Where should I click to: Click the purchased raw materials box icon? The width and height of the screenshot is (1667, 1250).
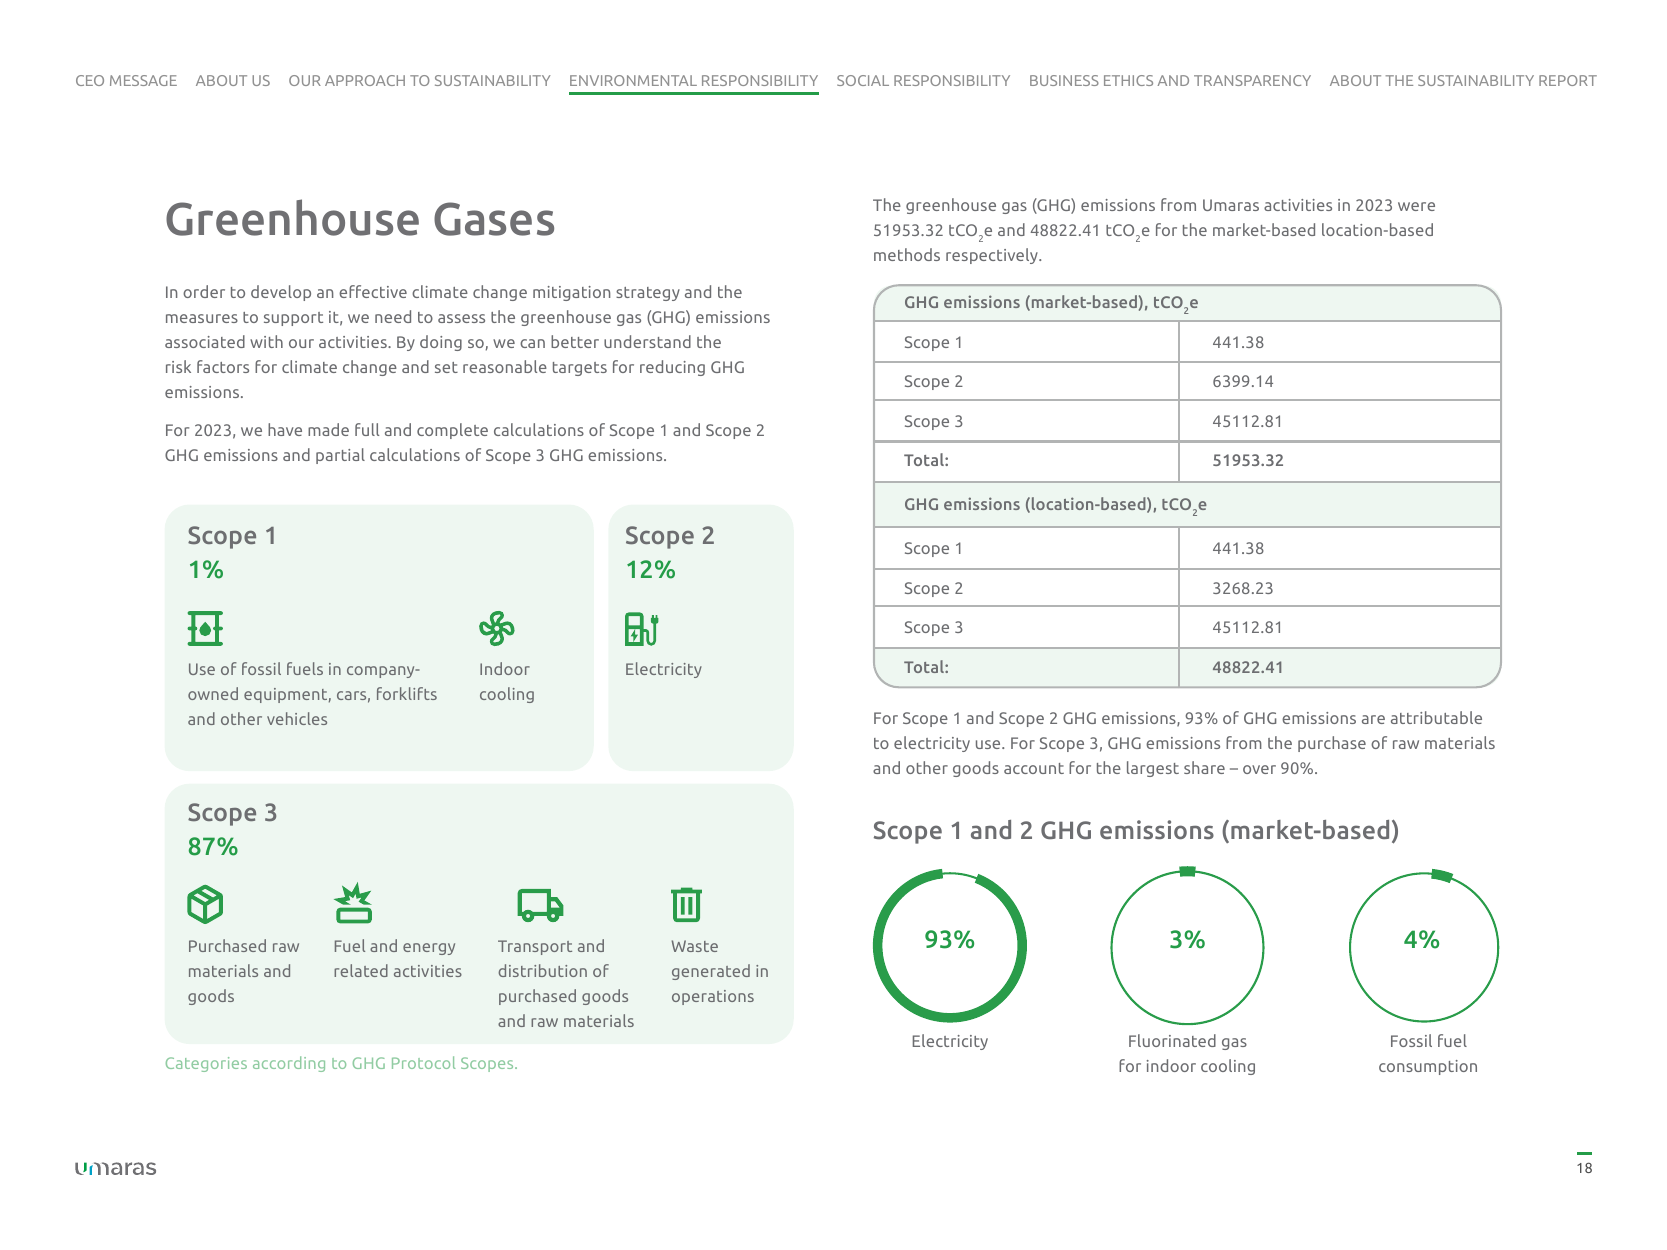205,904
